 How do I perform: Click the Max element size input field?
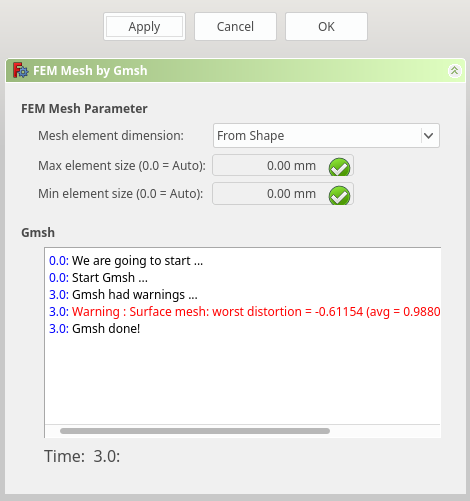pos(283,165)
